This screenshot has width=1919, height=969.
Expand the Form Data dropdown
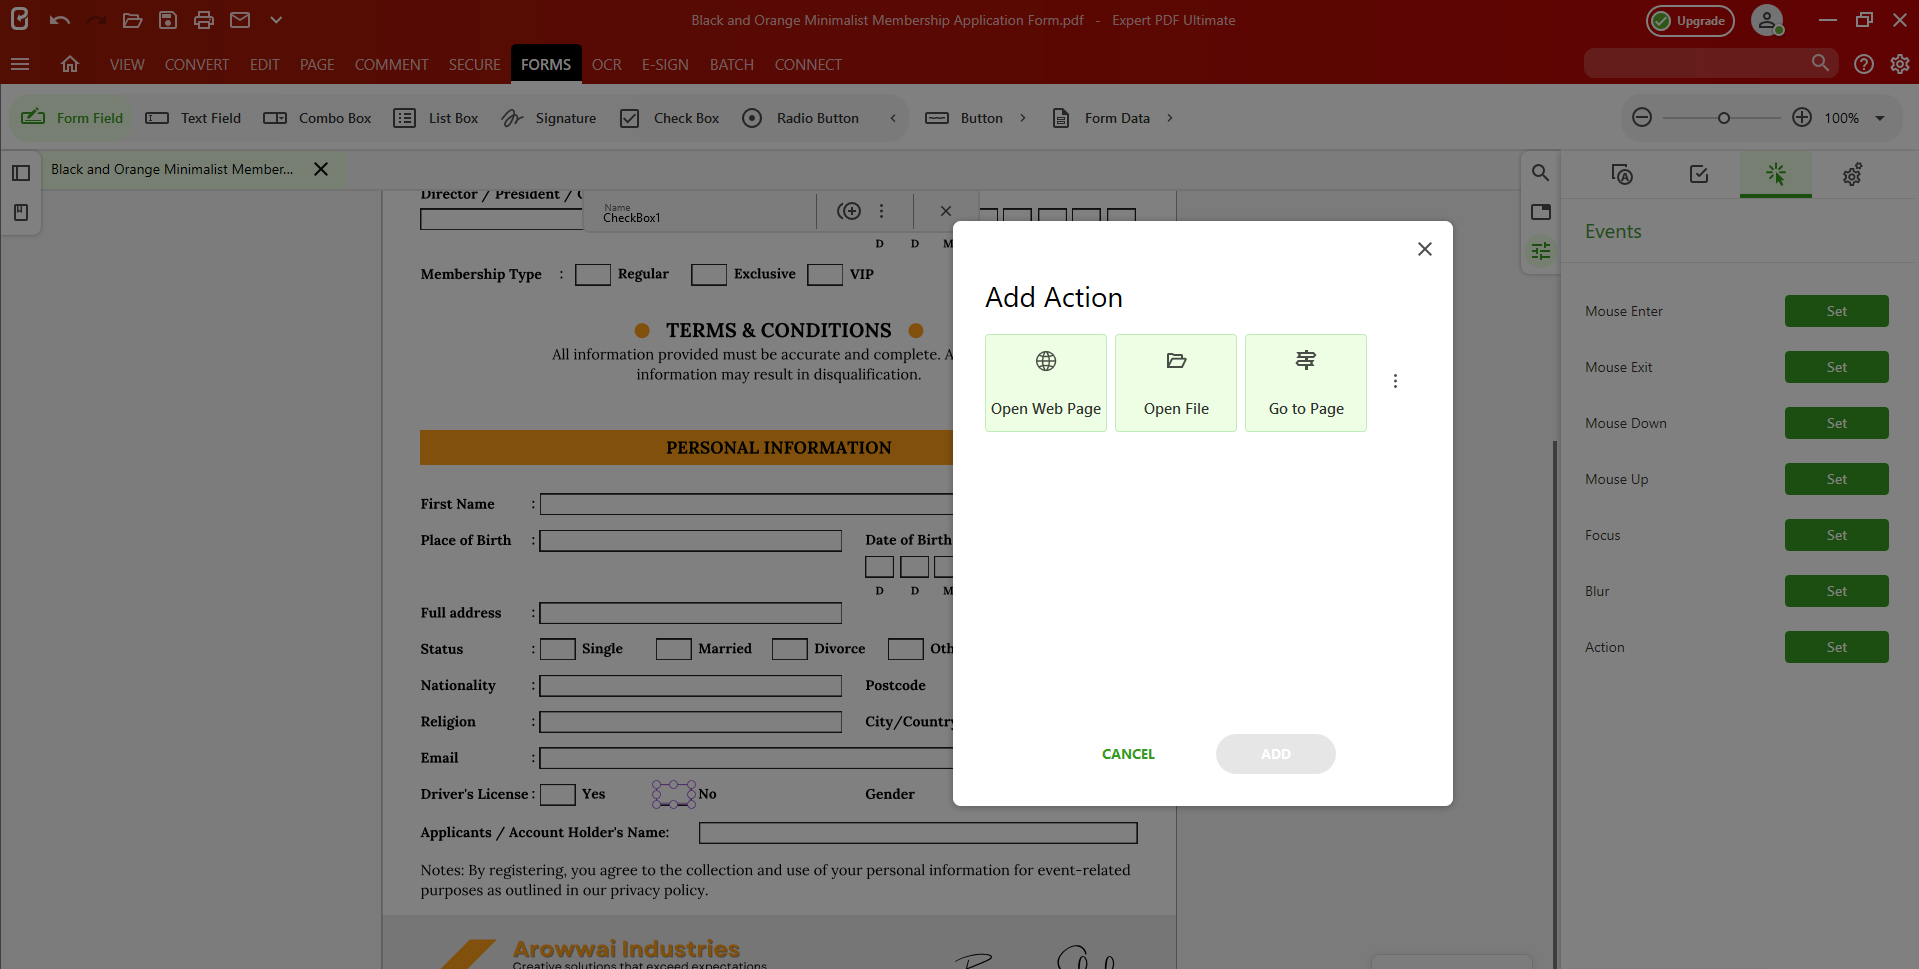point(1170,117)
